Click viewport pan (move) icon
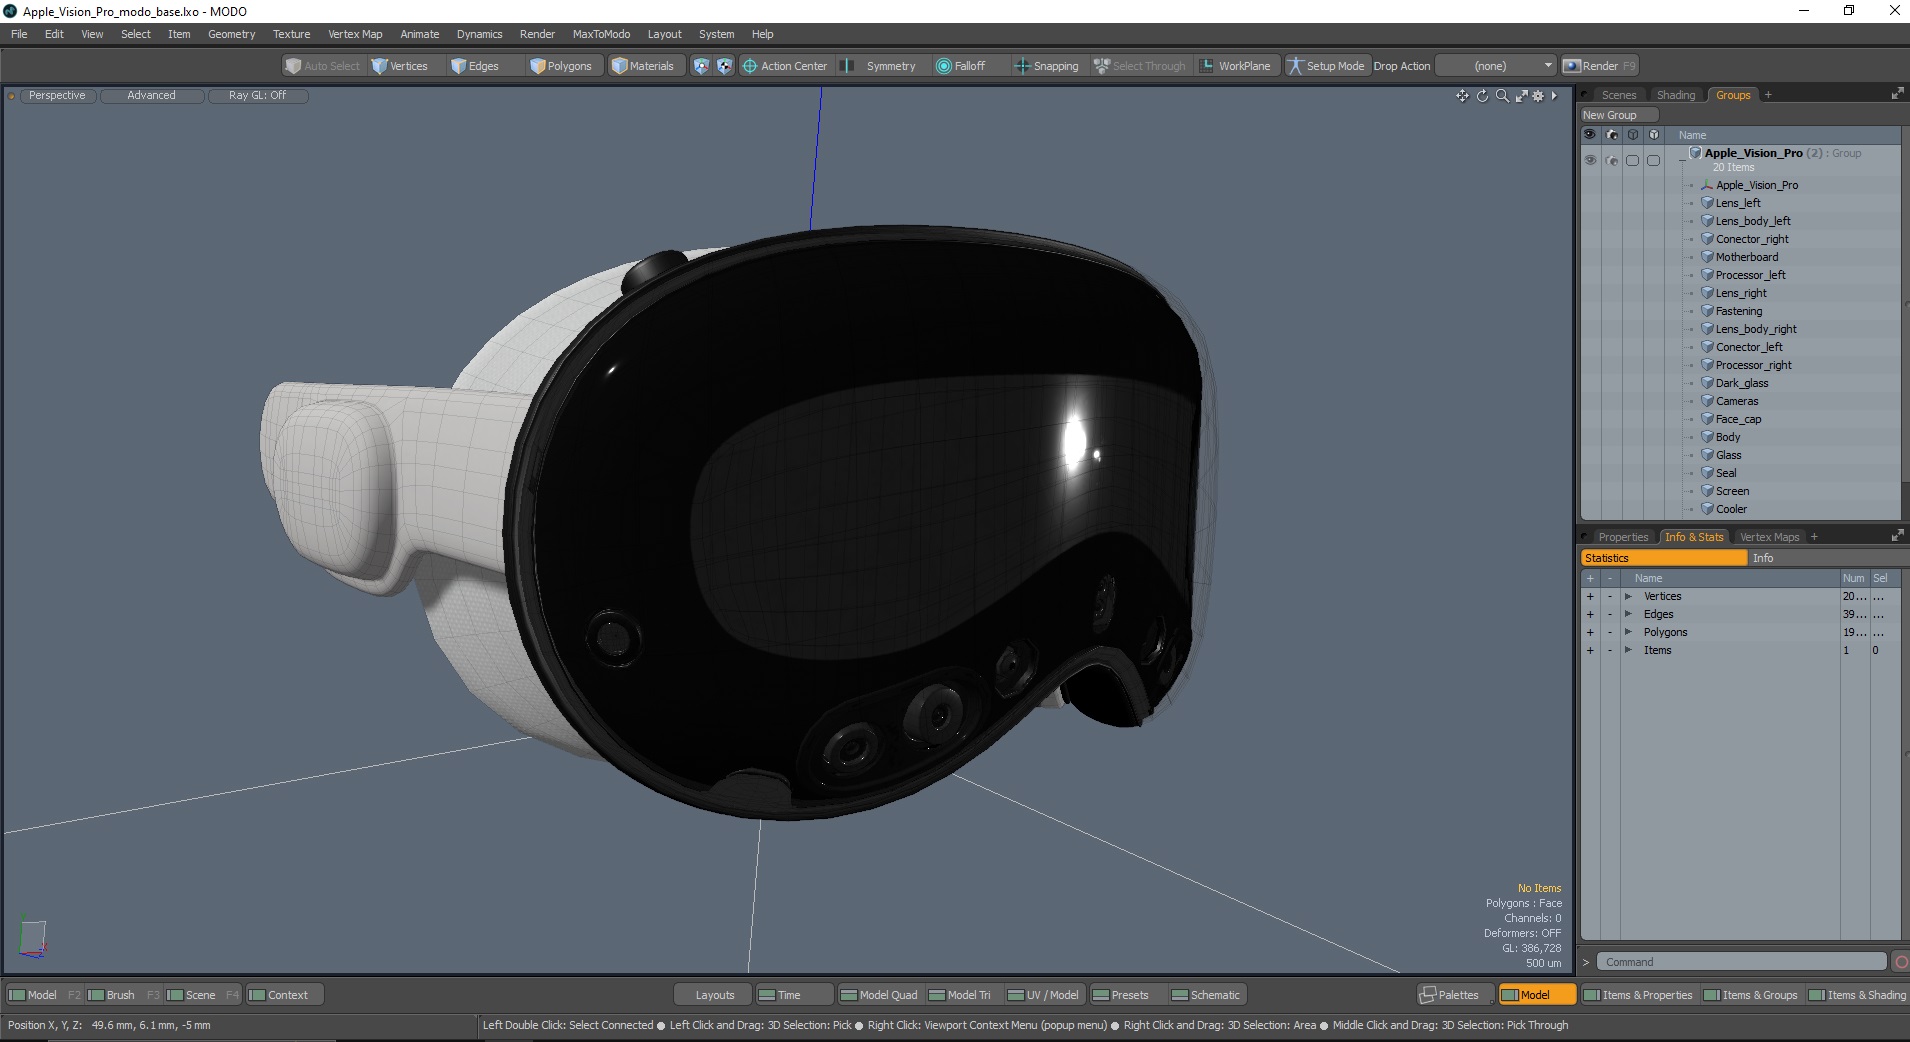 (1462, 96)
